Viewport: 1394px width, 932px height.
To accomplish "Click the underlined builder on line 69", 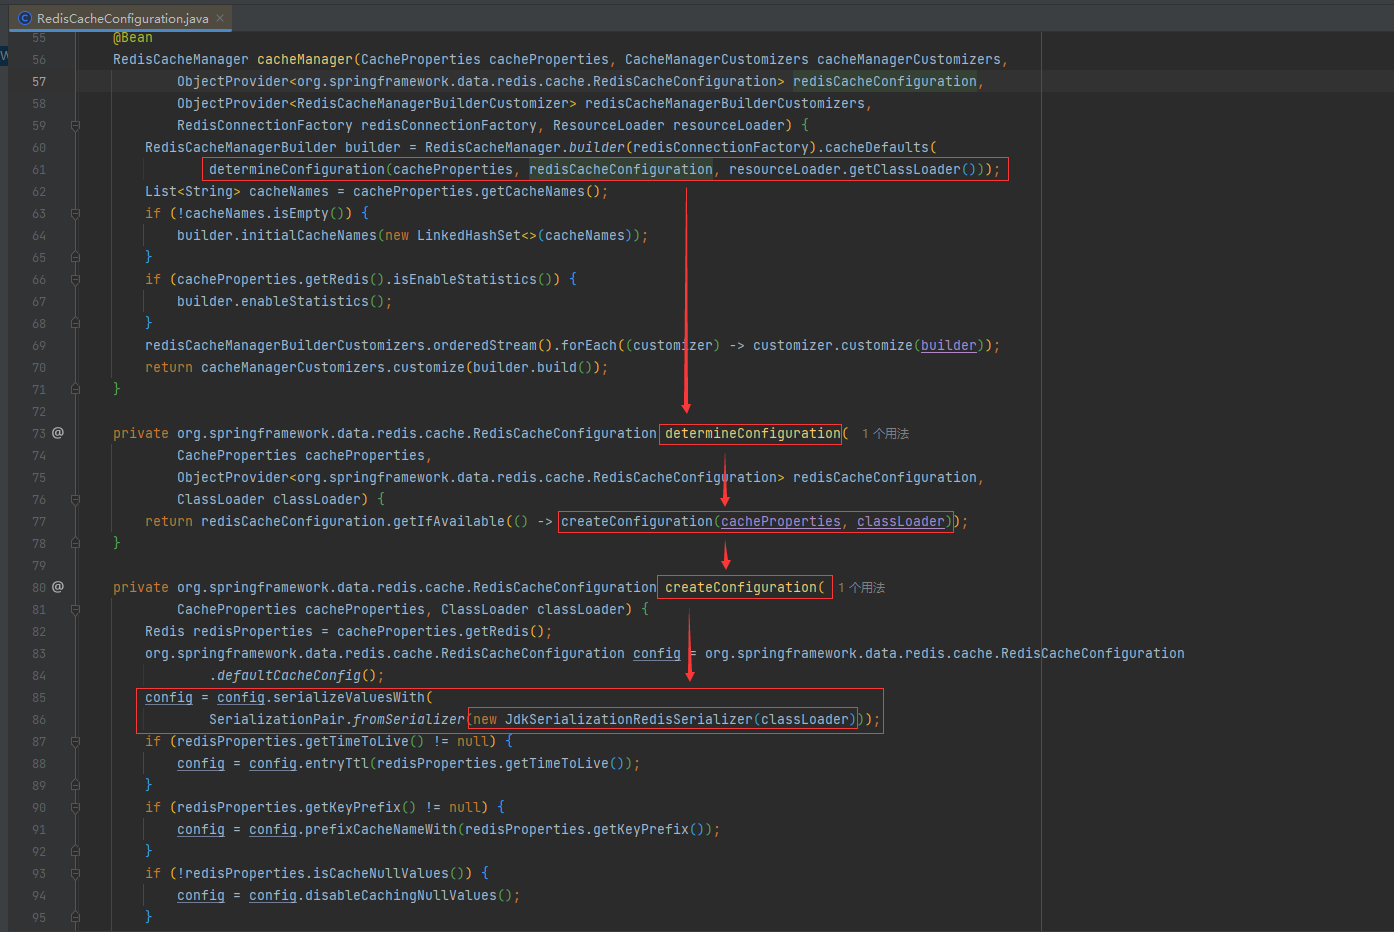I will tap(949, 346).
